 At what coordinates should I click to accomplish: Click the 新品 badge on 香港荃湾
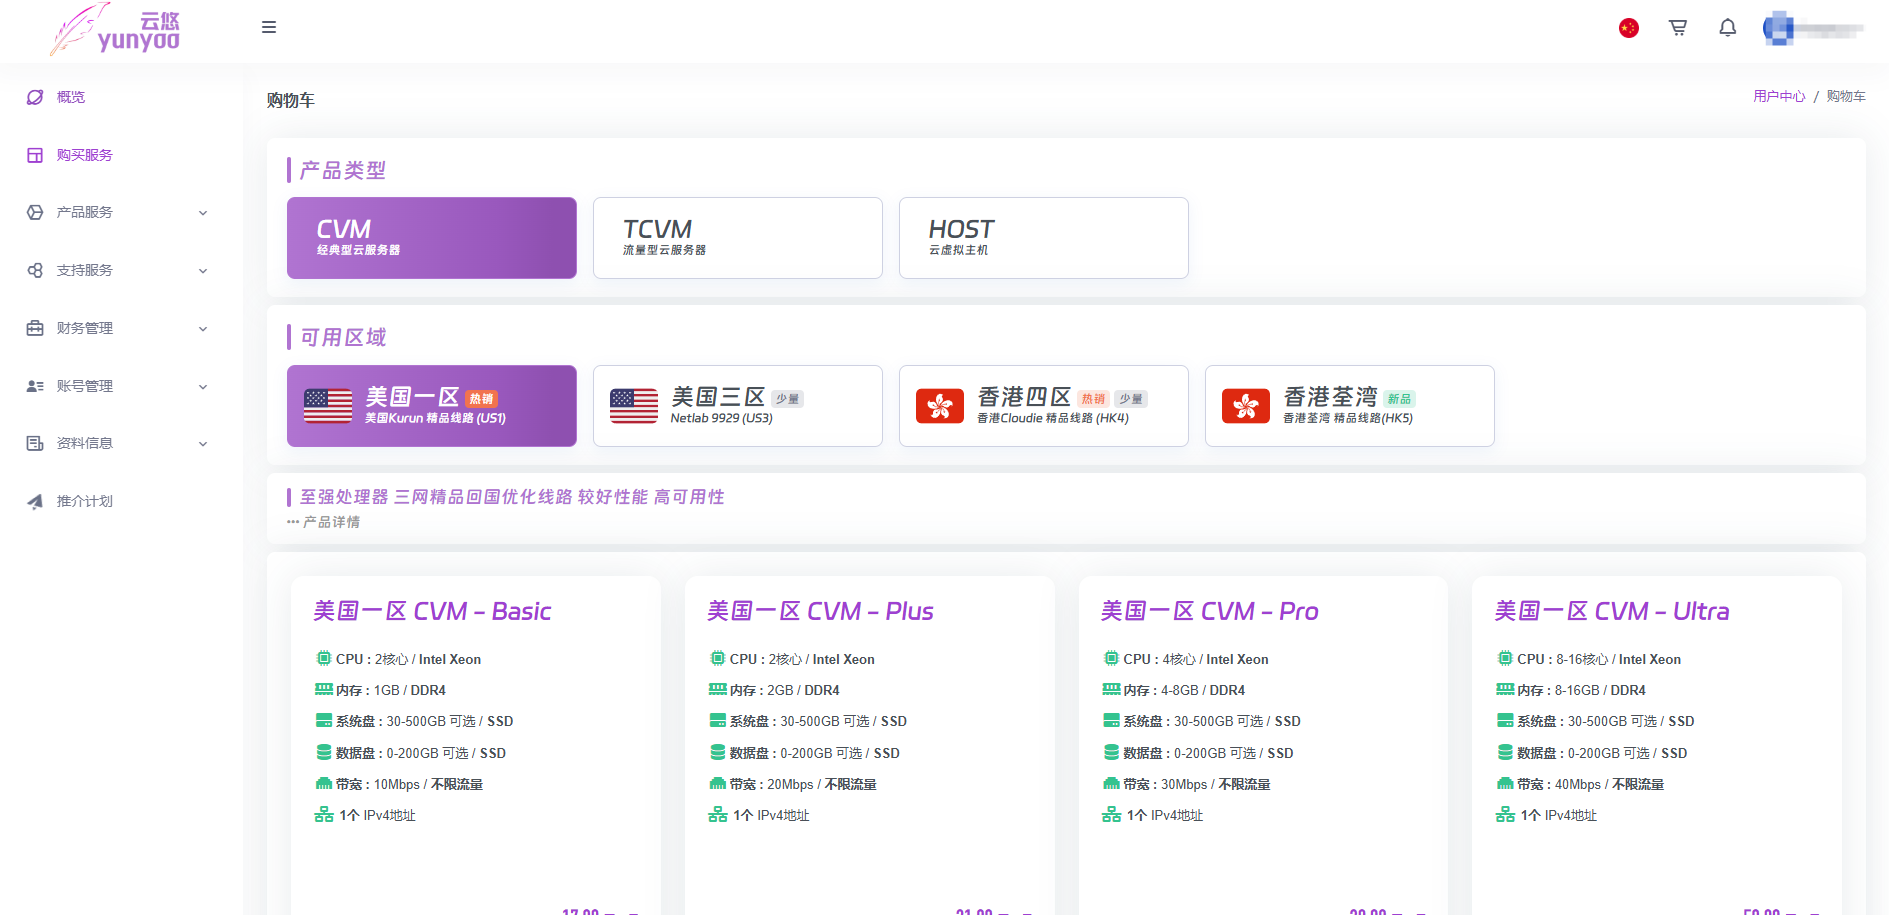click(1399, 399)
